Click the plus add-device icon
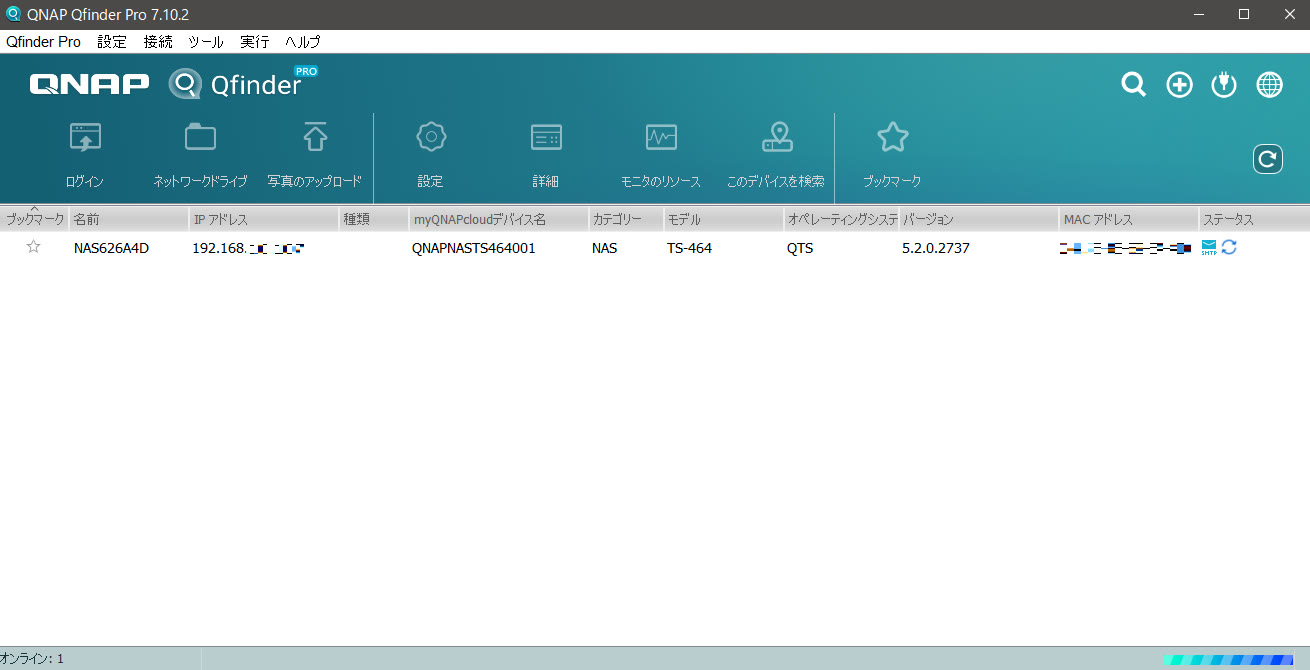The image size is (1310, 670). click(x=1180, y=85)
